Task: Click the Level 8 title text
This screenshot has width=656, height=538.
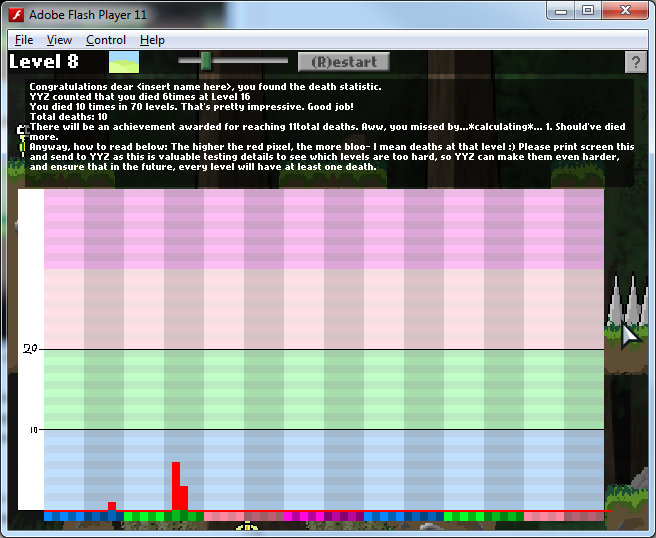Action: [x=44, y=61]
